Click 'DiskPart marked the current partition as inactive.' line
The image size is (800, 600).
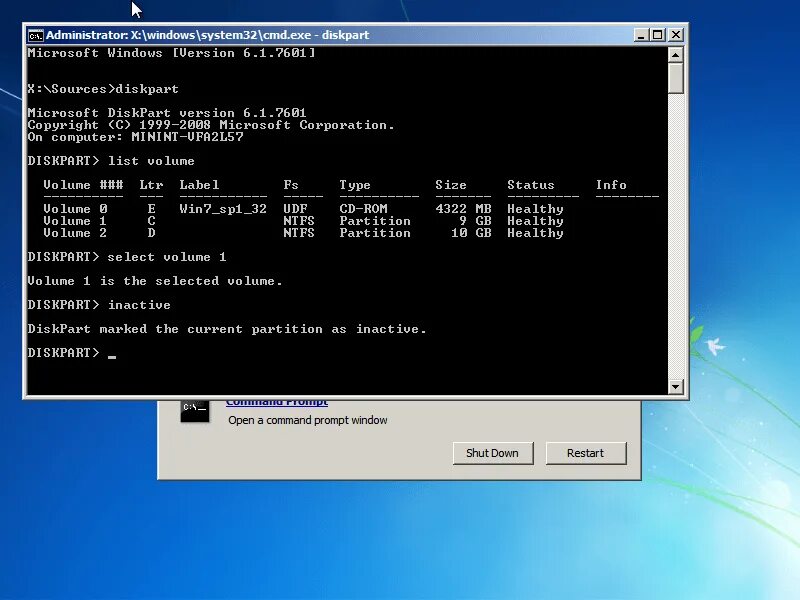point(227,329)
